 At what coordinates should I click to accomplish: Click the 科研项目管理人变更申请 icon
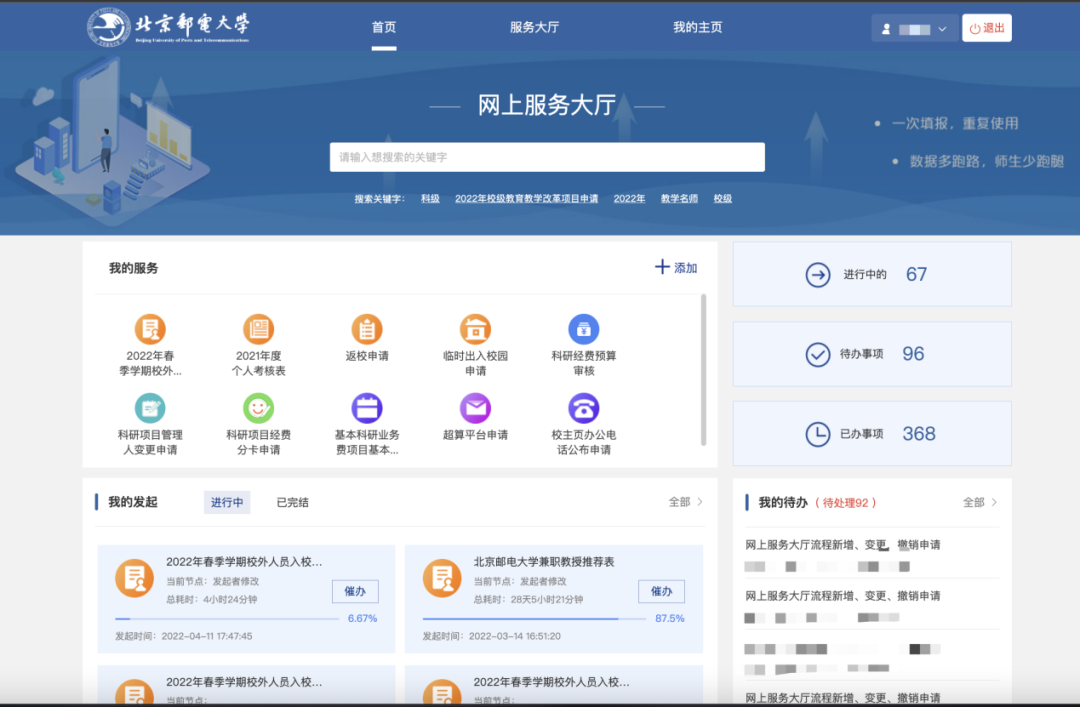pyautogui.click(x=150, y=408)
